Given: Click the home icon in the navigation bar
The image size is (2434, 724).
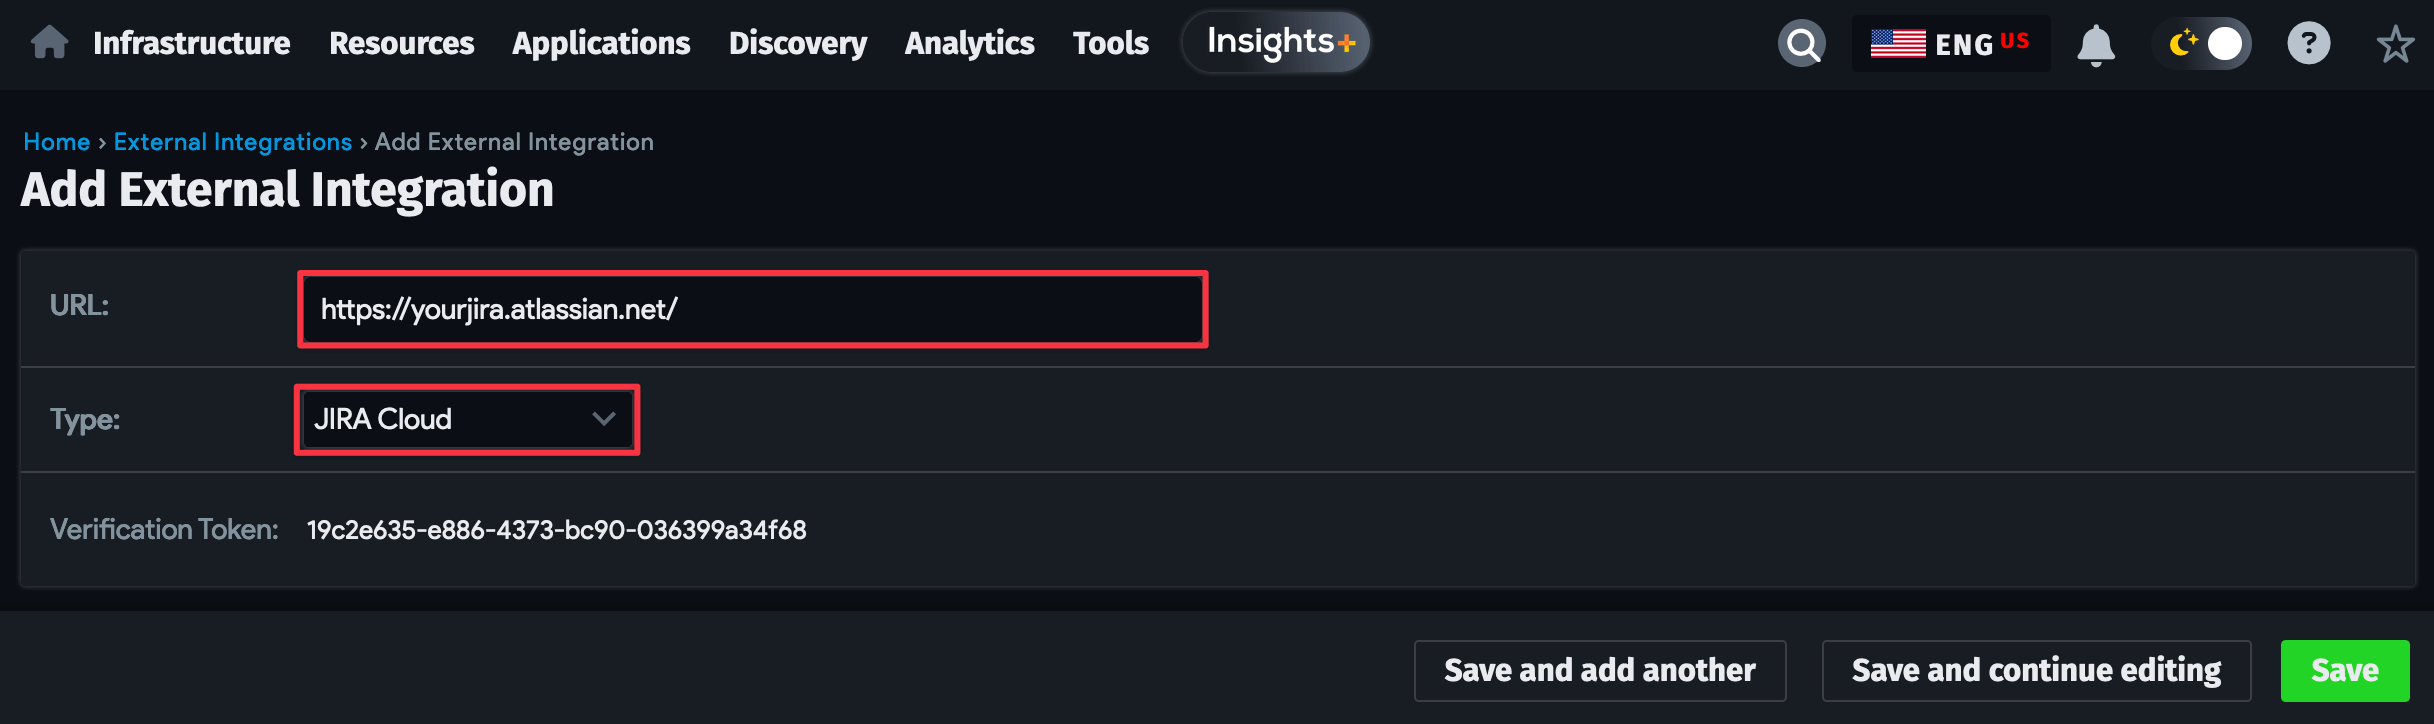Looking at the screenshot, I should pos(48,42).
